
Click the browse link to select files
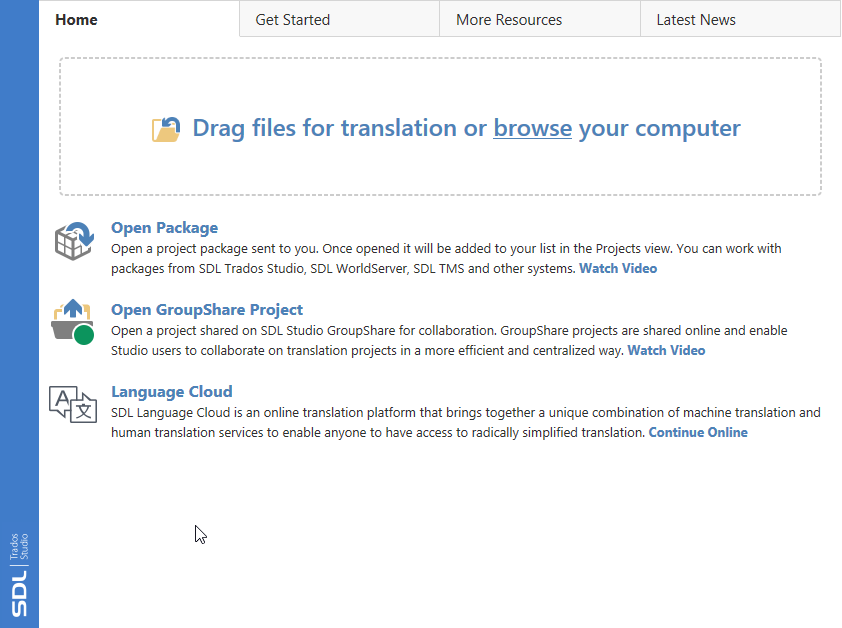tap(533, 128)
